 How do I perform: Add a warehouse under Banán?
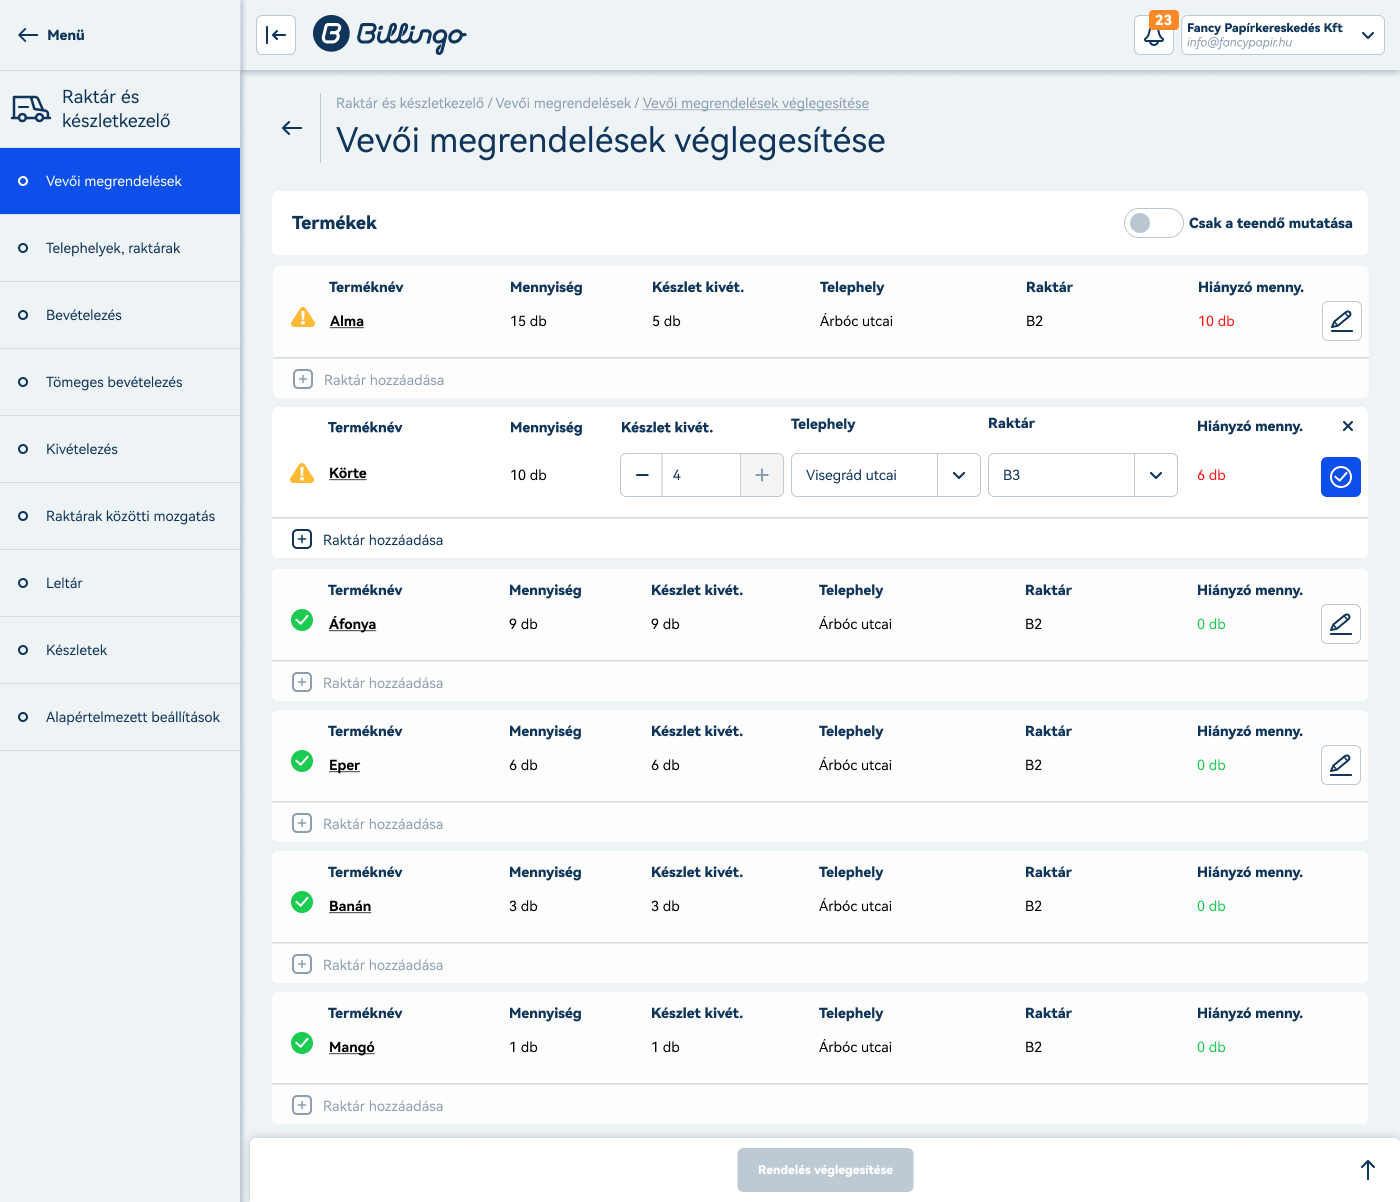367,965
